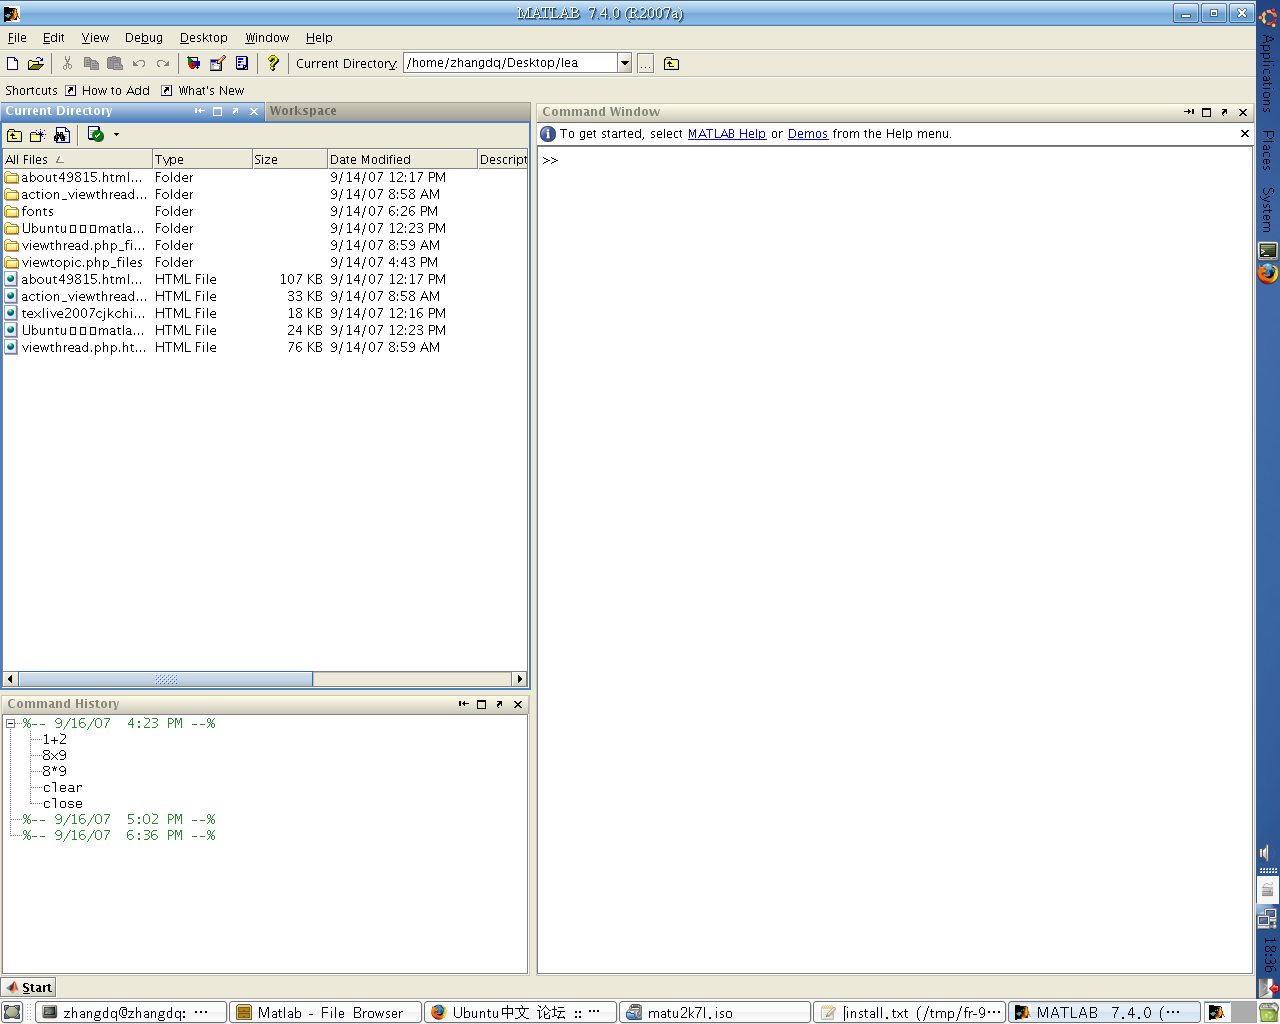
Task: Select the '8*9' history entry
Action: pyautogui.click(x=54, y=771)
